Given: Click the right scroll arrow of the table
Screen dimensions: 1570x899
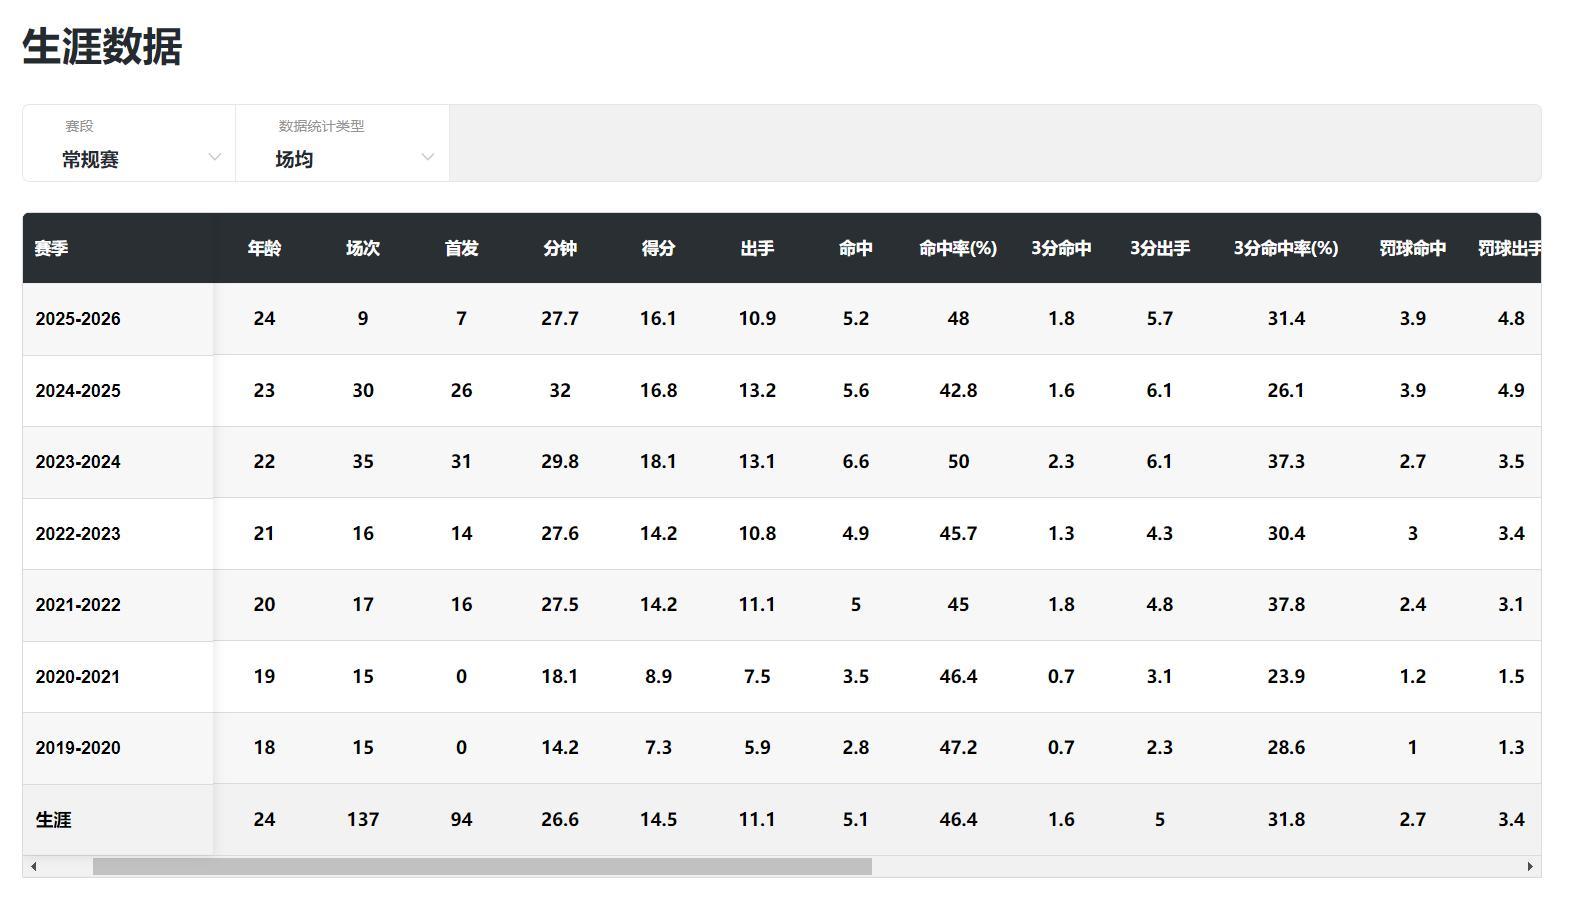Looking at the screenshot, I should (x=1529, y=867).
